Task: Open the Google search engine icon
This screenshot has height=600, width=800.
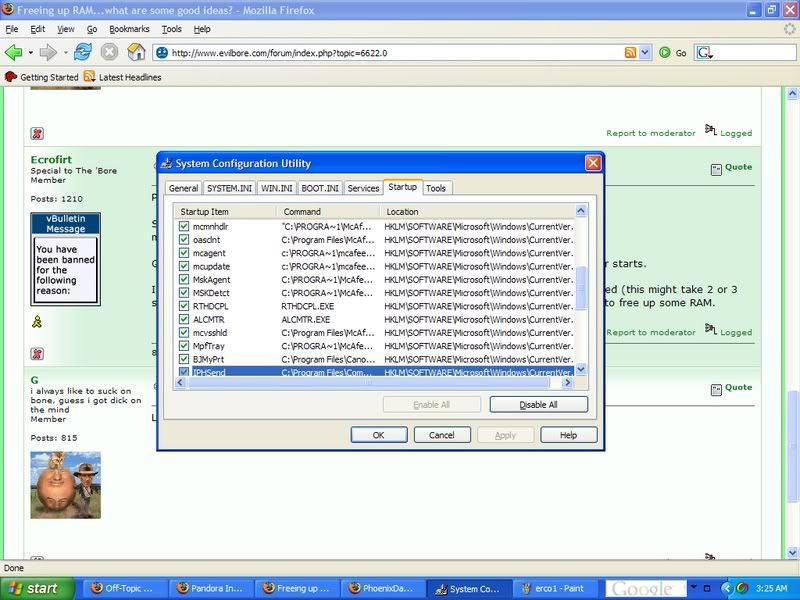Action: [704, 53]
